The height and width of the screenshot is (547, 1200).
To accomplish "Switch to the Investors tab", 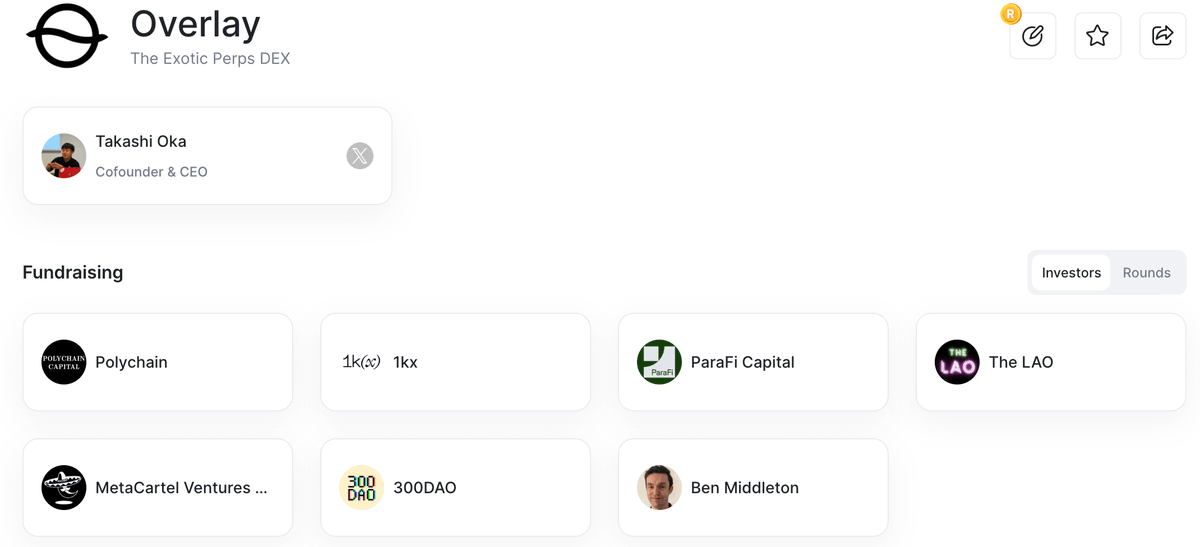I will pos(1071,273).
